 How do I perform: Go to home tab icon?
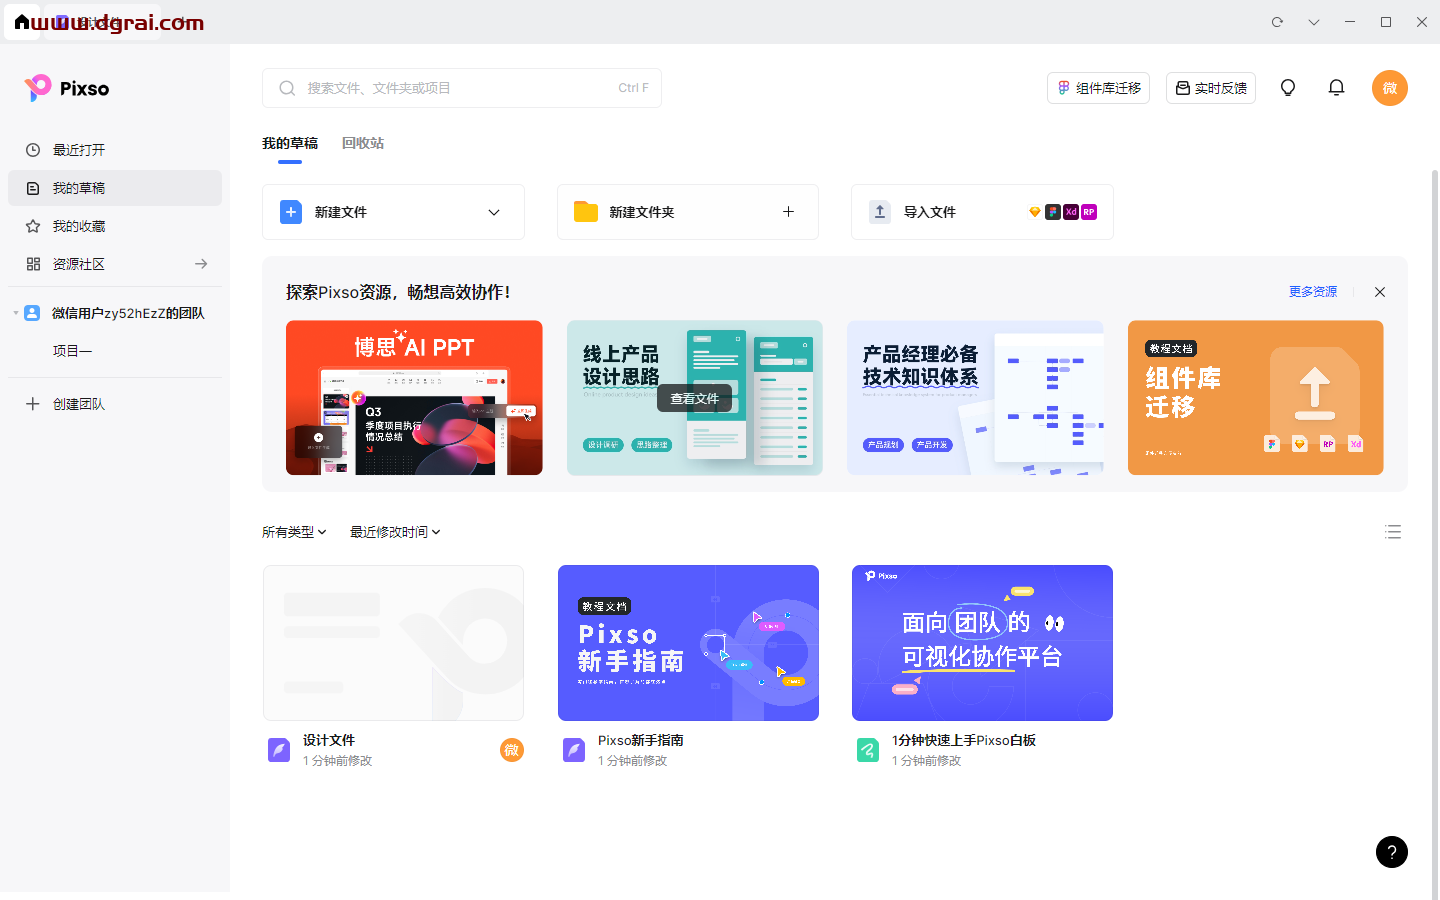tap(22, 22)
